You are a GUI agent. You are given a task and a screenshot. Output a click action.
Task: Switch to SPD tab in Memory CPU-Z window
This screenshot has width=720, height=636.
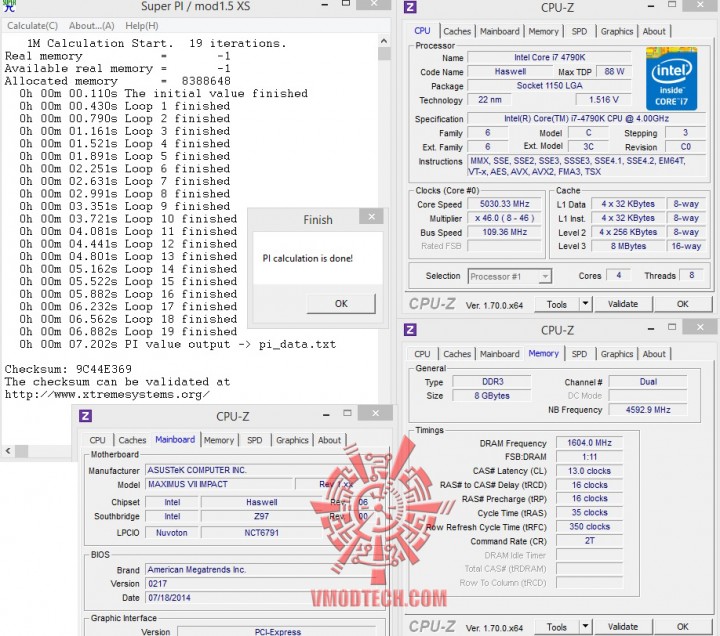pos(579,354)
